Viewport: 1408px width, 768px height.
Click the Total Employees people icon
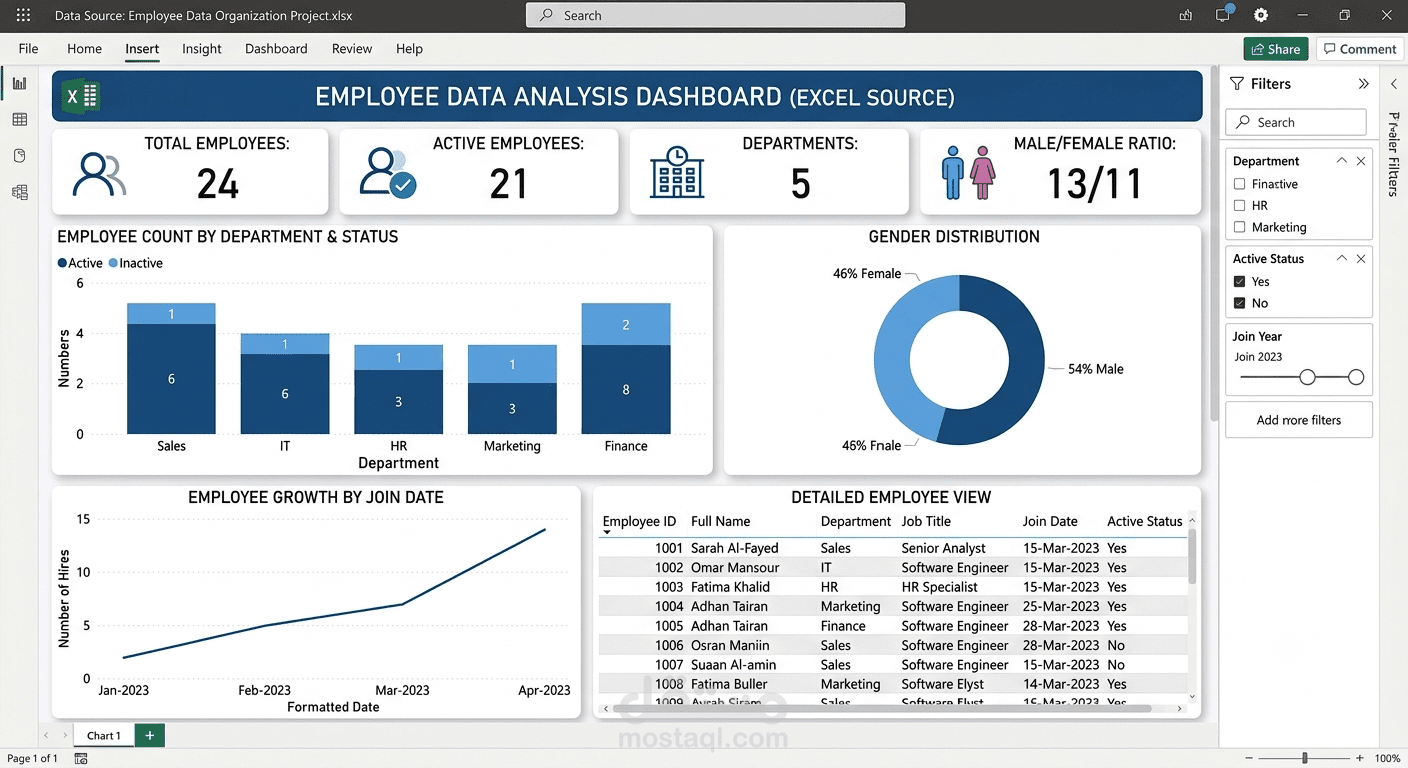[99, 174]
